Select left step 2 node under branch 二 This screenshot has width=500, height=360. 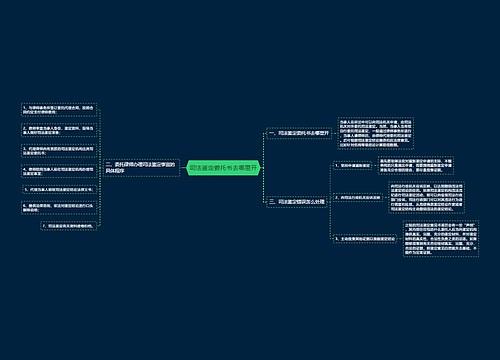pos(59,130)
